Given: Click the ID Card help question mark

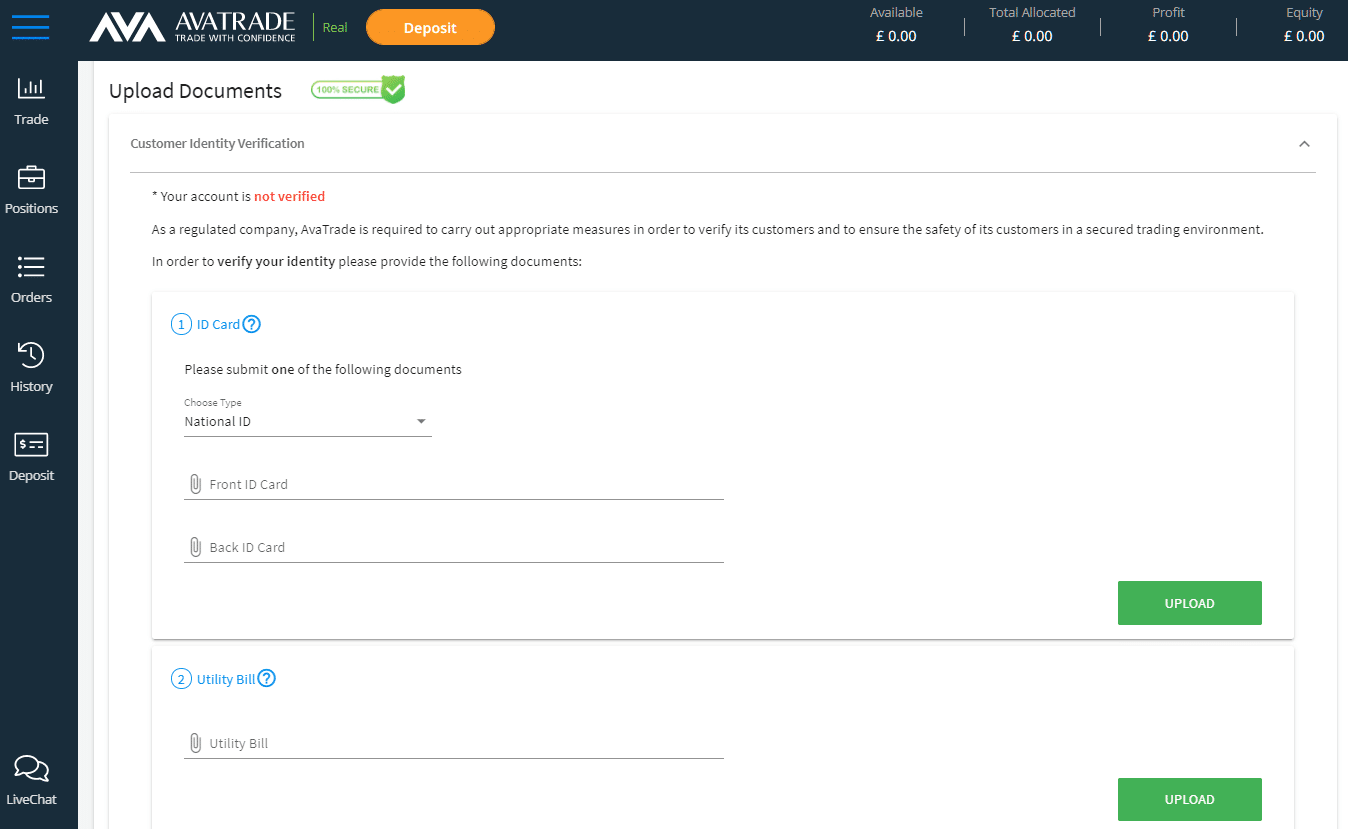Looking at the screenshot, I should [251, 323].
